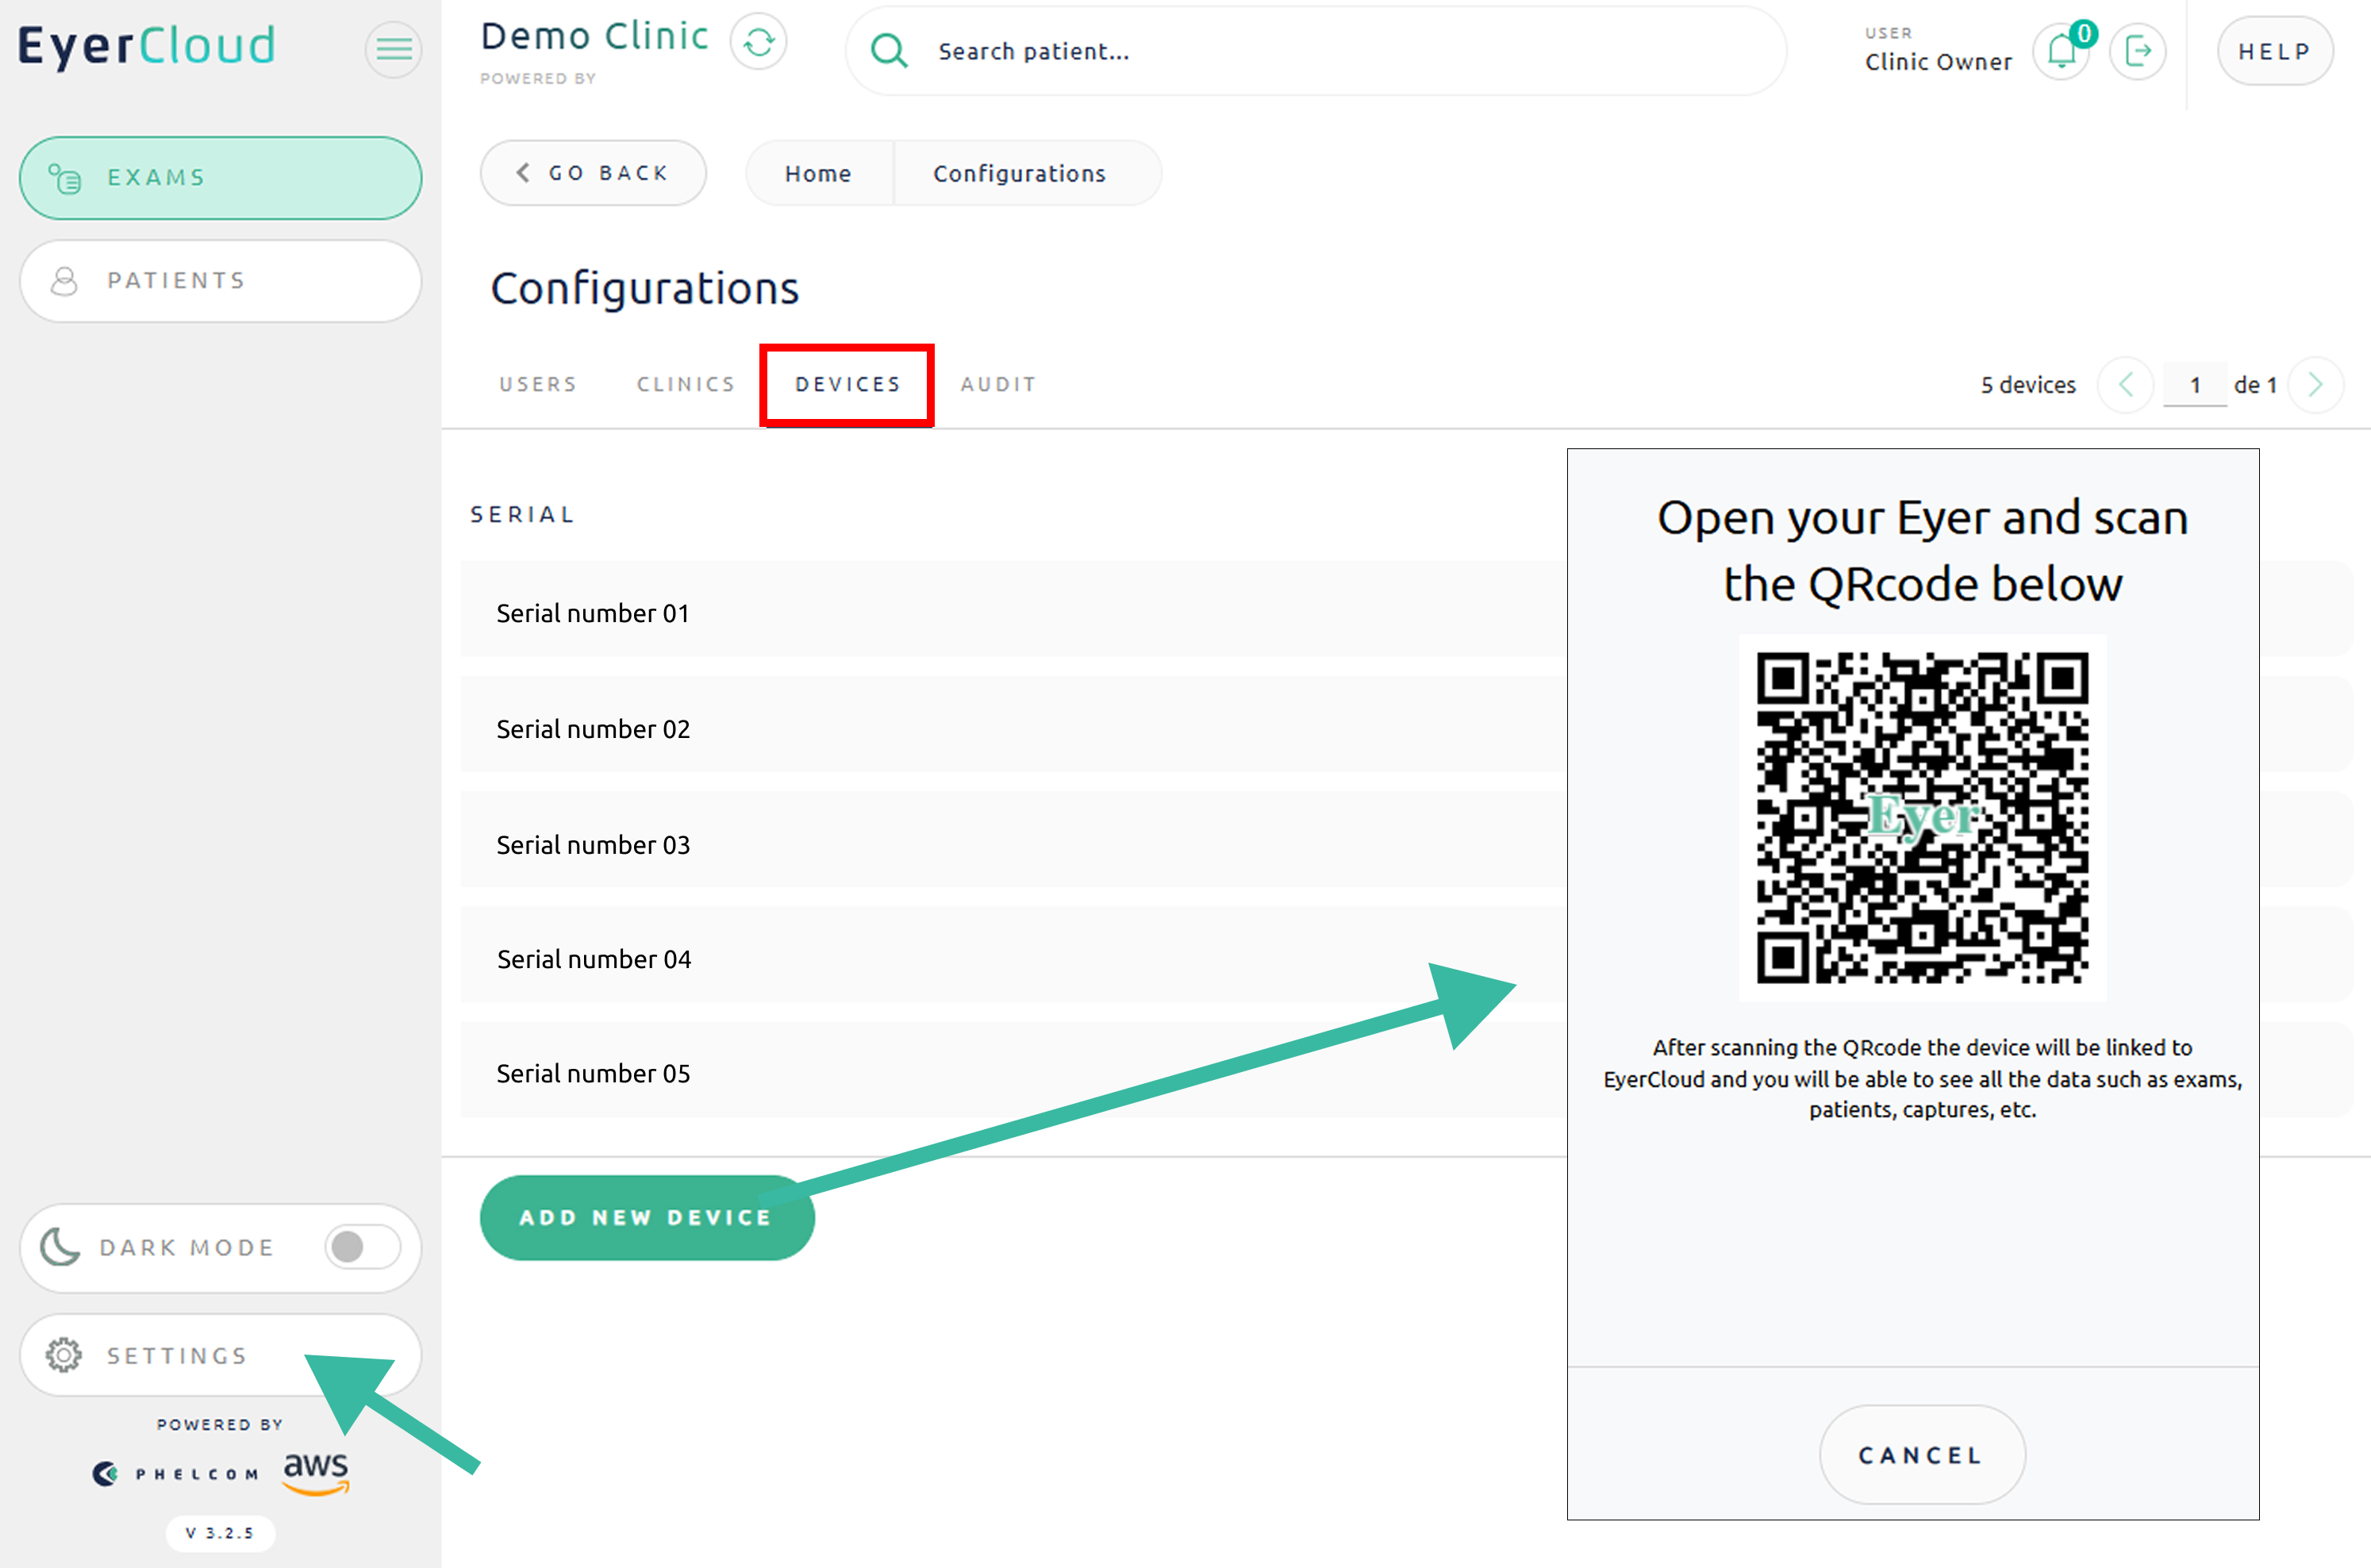Switch to the Users tab
The image size is (2371, 1568).
538,384
